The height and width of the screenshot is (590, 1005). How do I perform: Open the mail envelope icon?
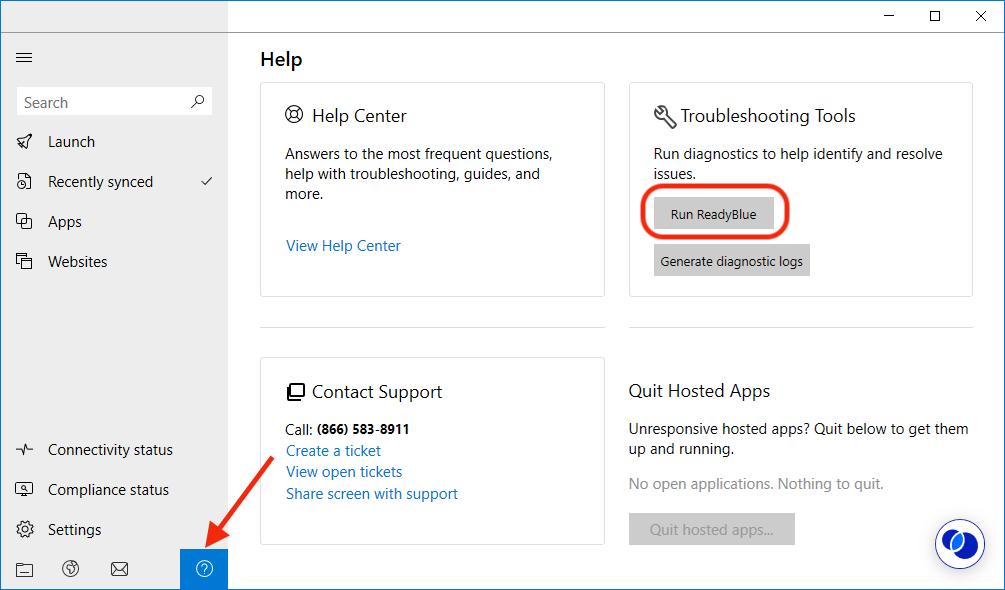click(119, 569)
